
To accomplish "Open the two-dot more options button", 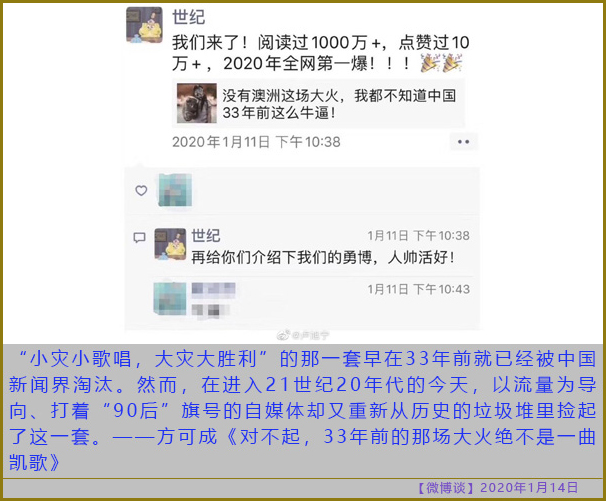I will click(x=463, y=142).
